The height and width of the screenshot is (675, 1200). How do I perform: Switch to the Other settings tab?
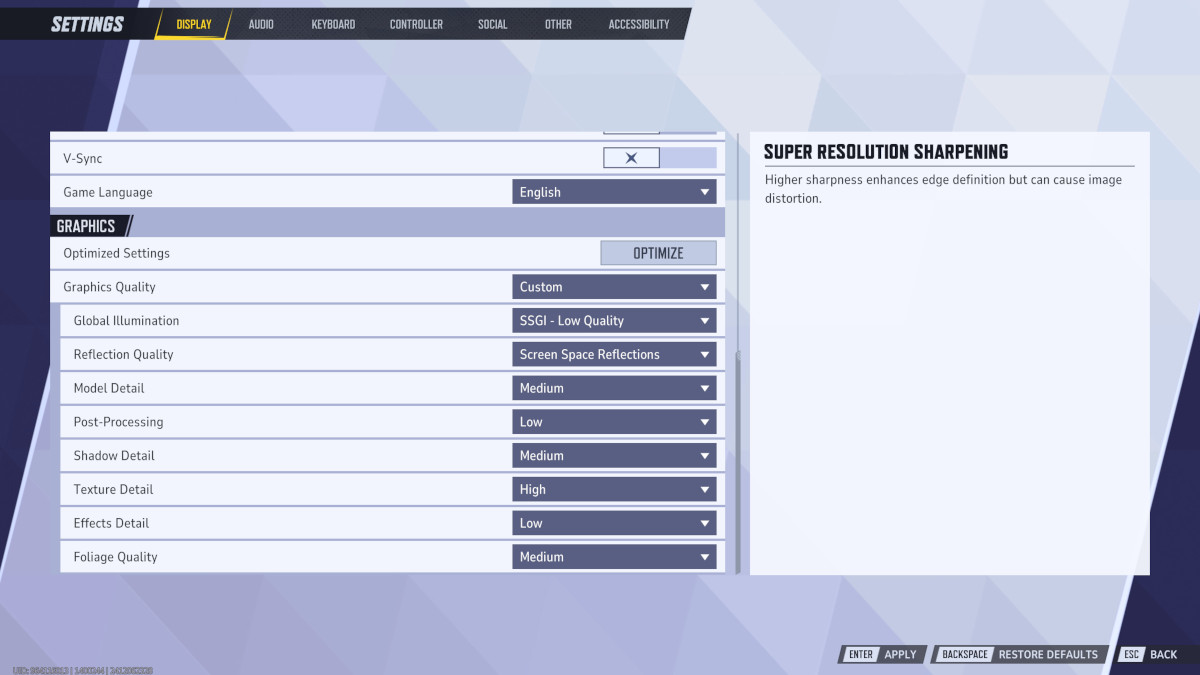point(558,24)
